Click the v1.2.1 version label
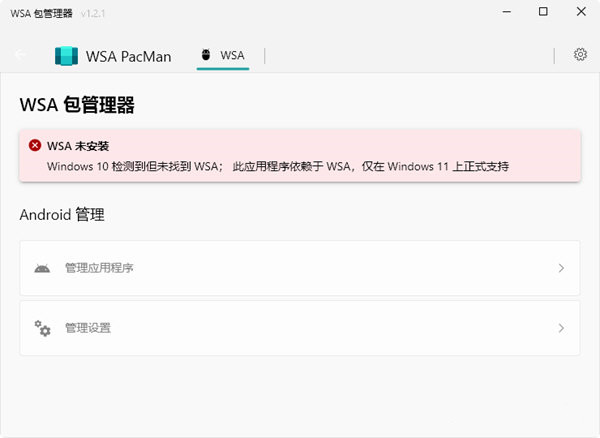600x438 pixels. (93, 14)
